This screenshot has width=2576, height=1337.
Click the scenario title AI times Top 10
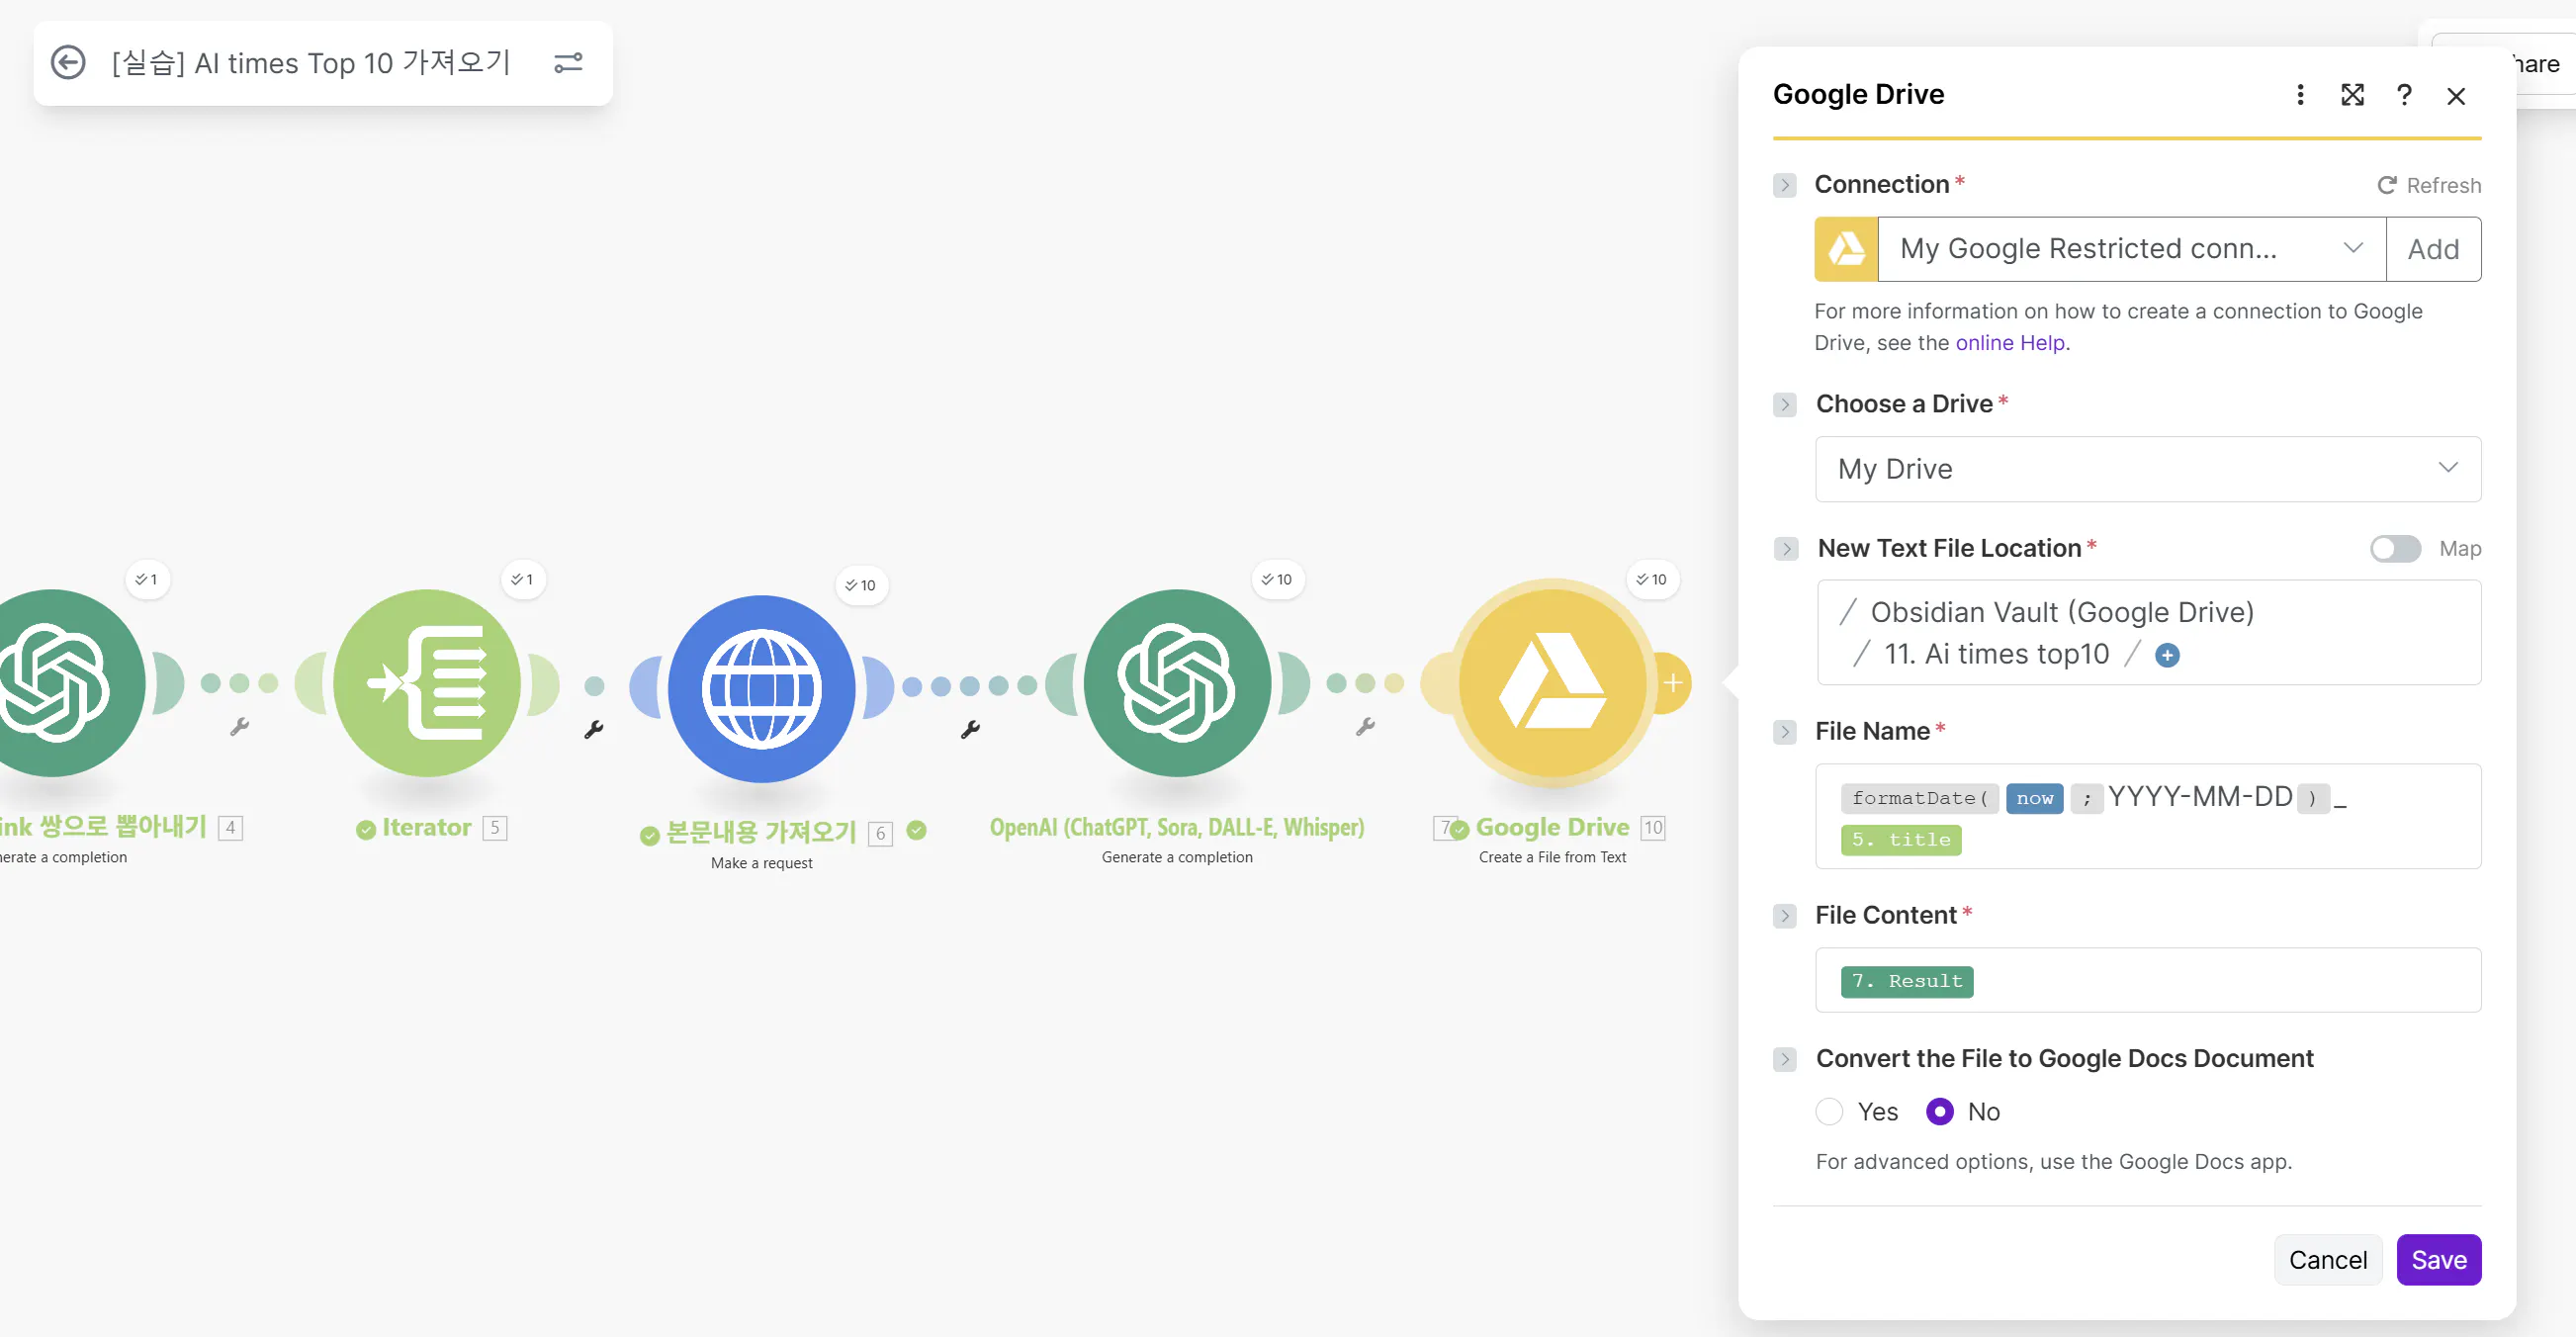(311, 62)
